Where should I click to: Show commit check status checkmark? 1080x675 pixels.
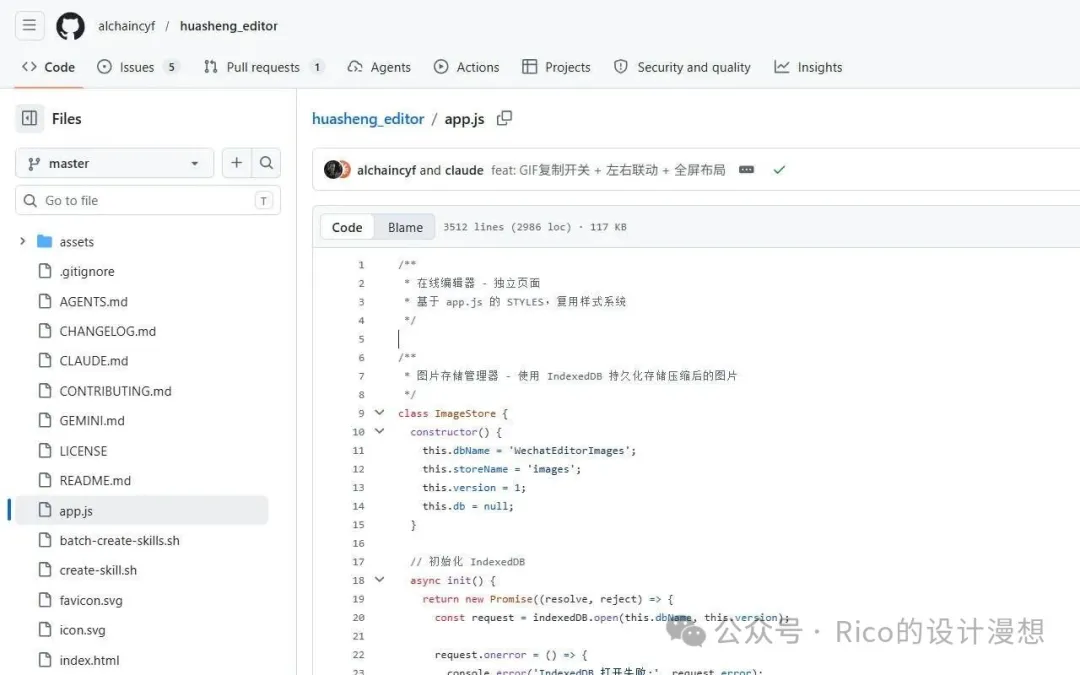point(779,169)
